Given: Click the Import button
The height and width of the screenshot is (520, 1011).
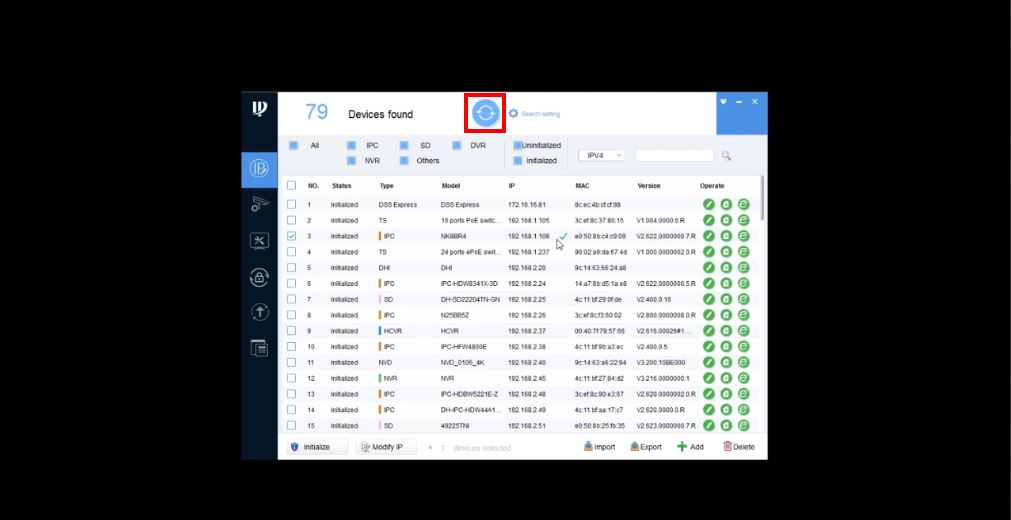Looking at the screenshot, I should pos(600,446).
